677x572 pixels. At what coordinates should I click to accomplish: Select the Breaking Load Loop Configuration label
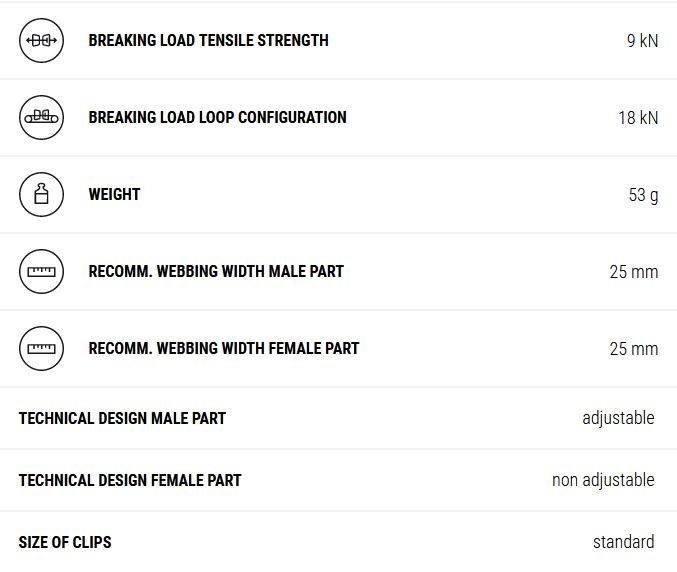[x=217, y=118]
